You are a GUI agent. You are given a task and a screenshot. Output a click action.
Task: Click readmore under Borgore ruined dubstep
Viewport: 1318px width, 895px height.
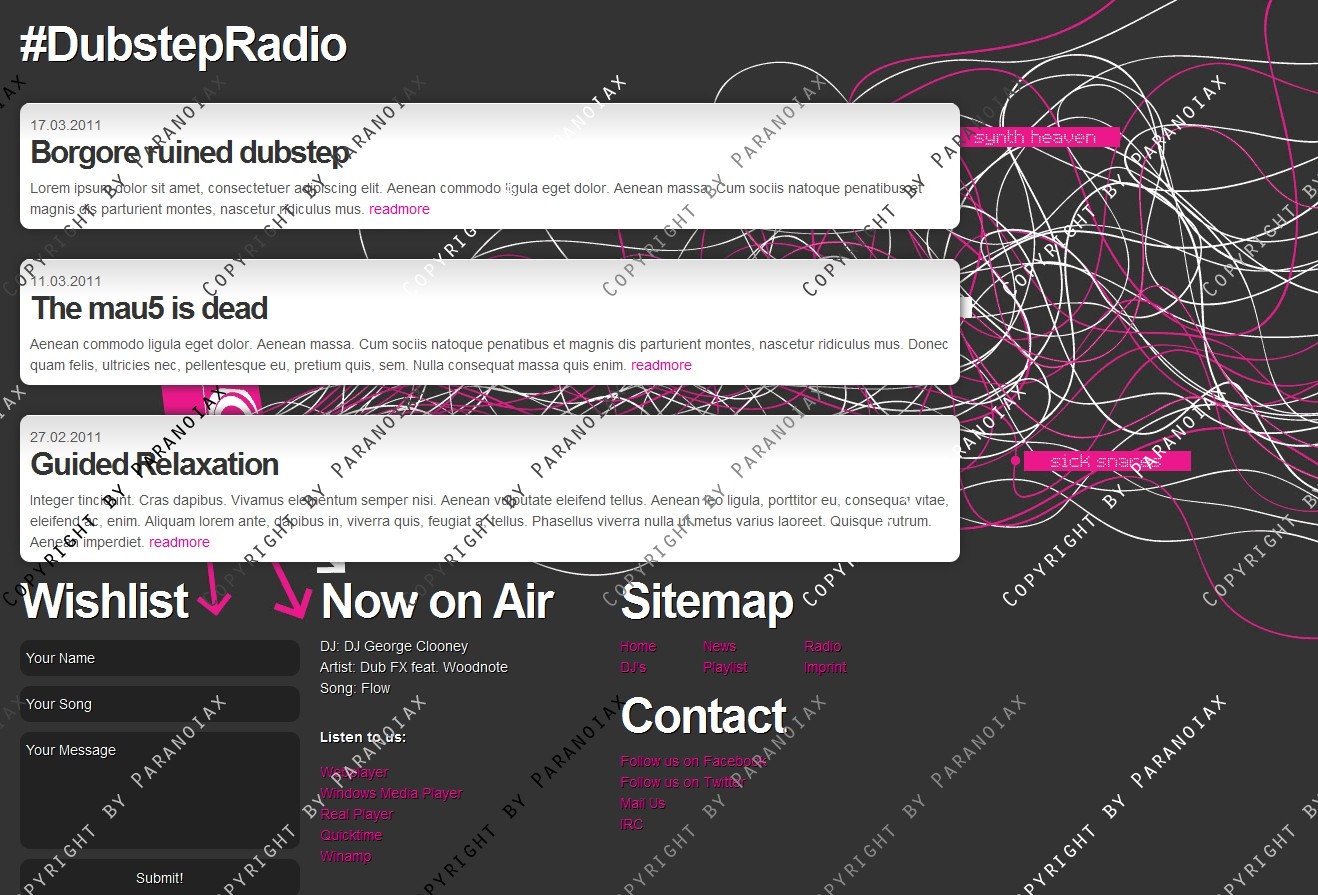click(399, 209)
